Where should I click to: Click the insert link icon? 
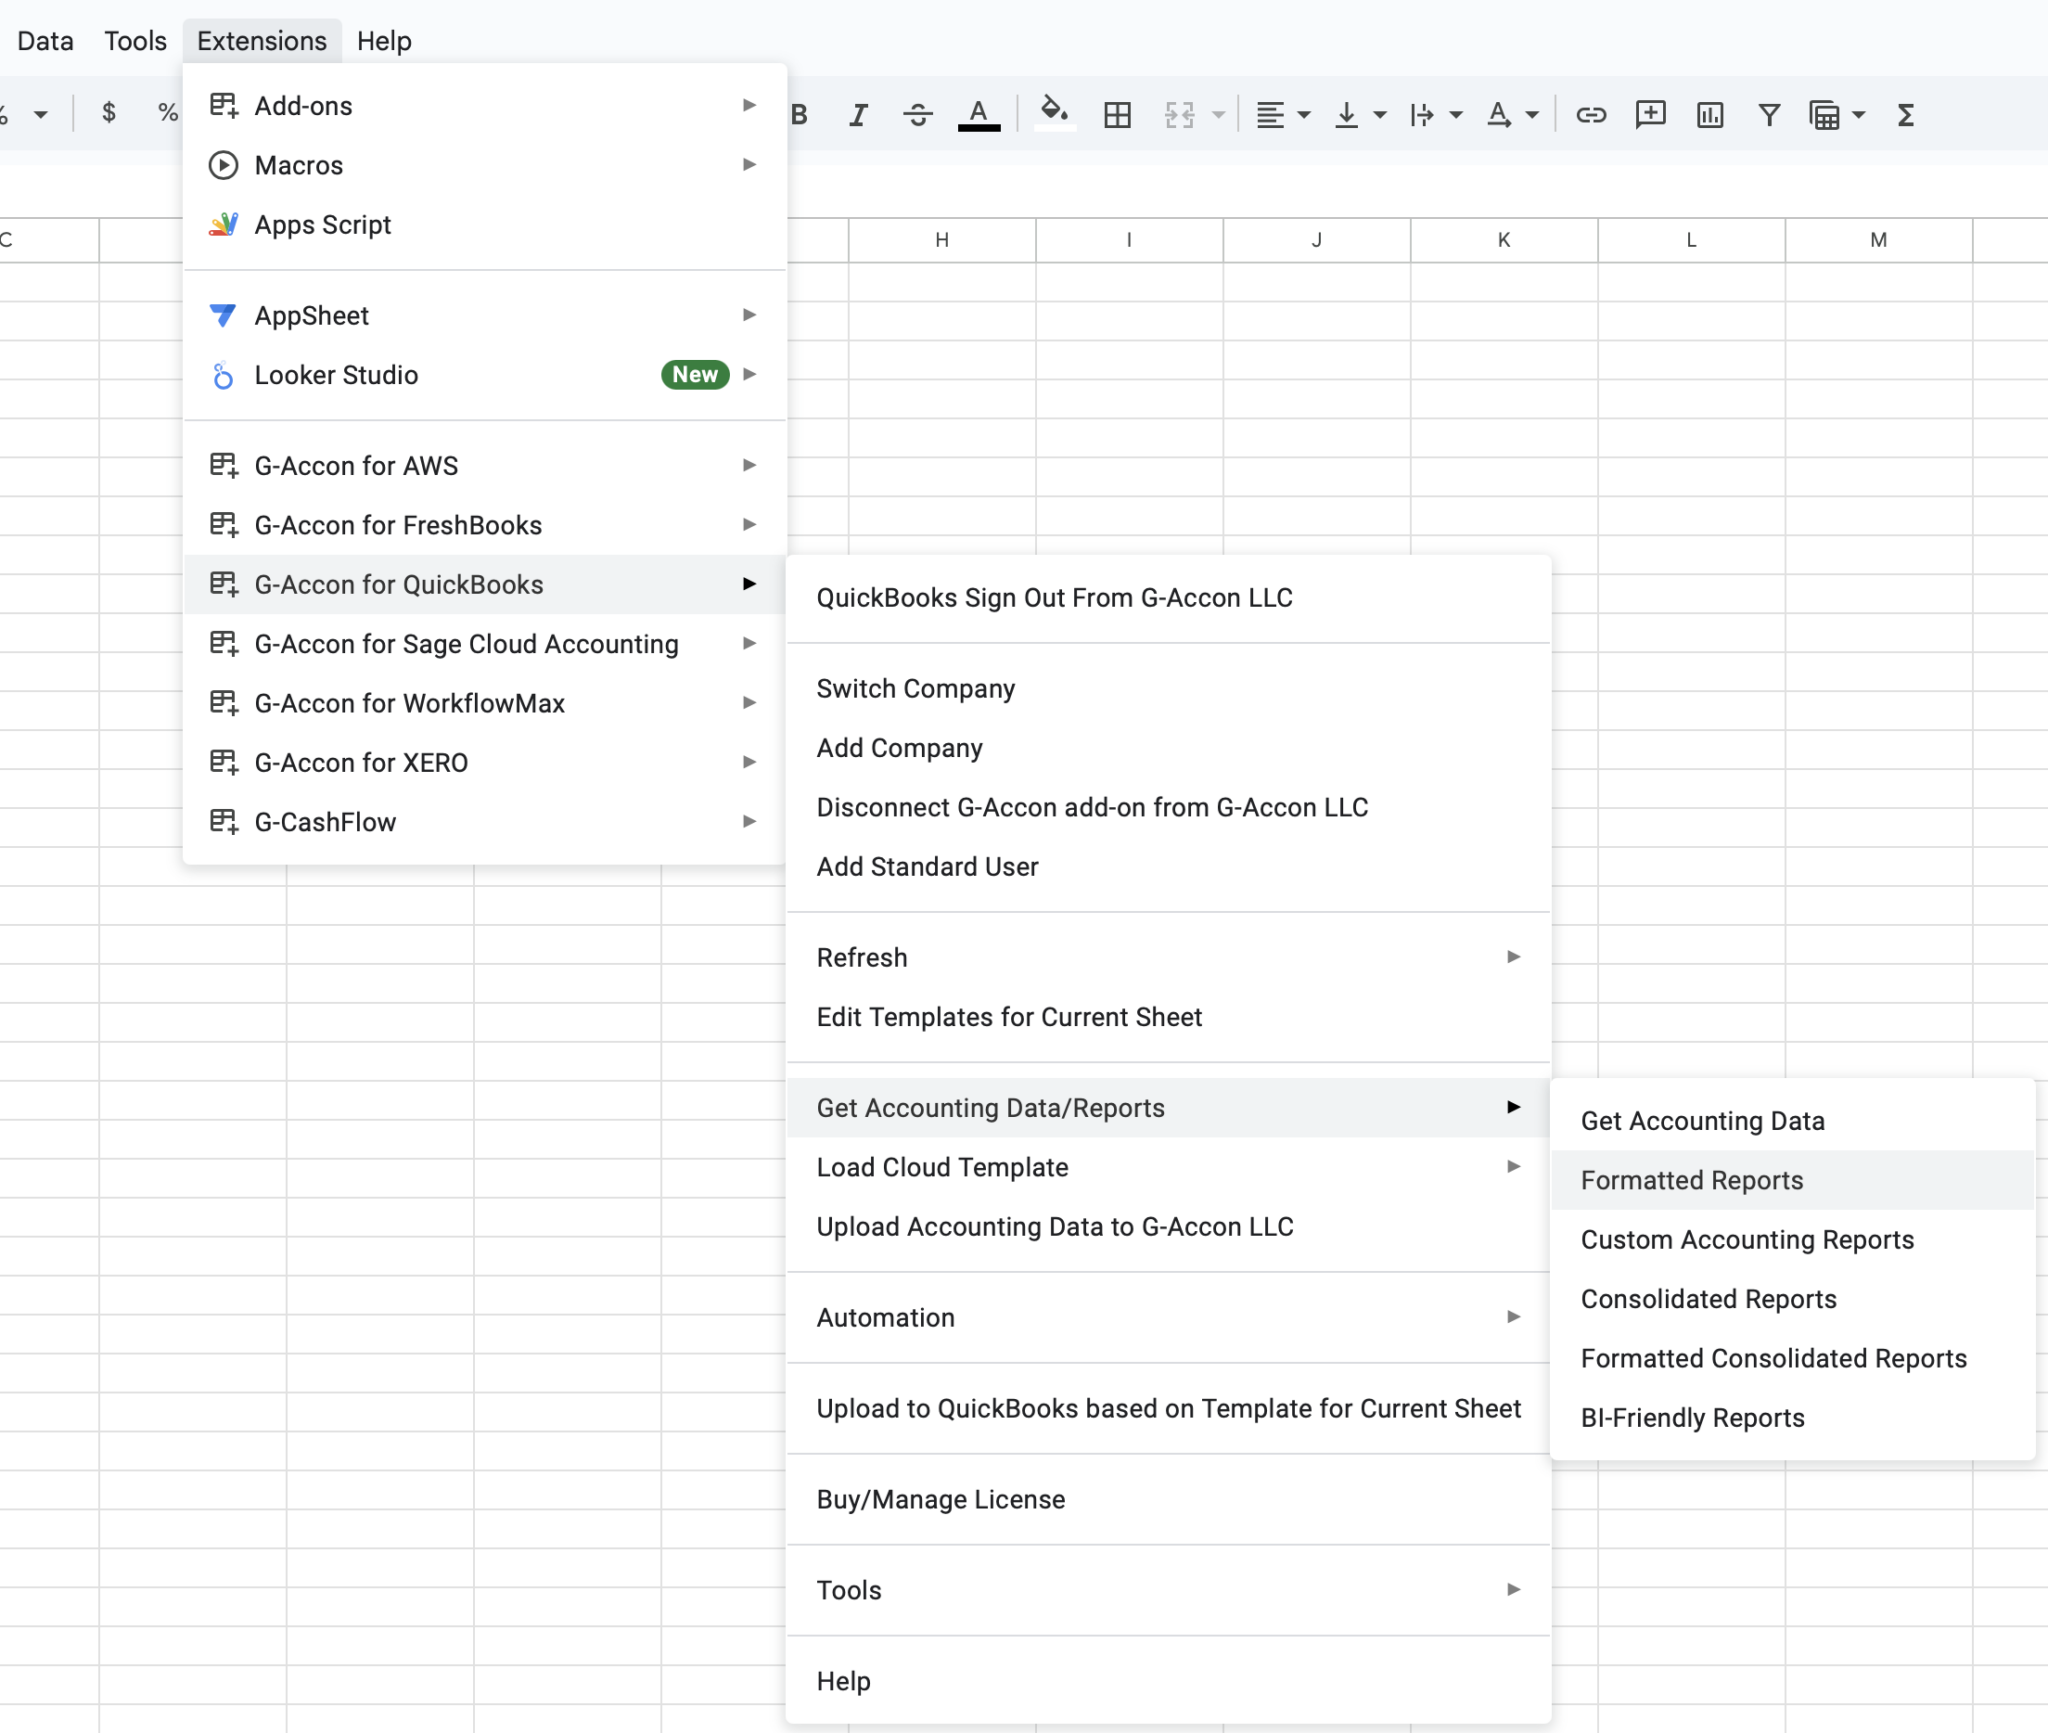click(1591, 115)
